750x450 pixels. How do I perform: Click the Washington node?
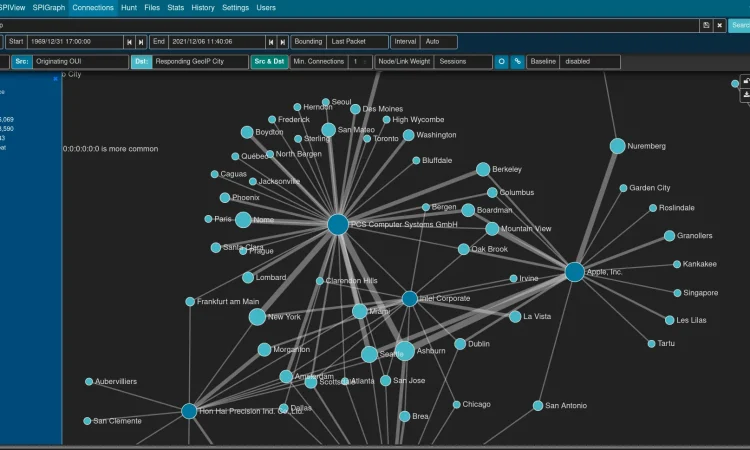coord(408,135)
